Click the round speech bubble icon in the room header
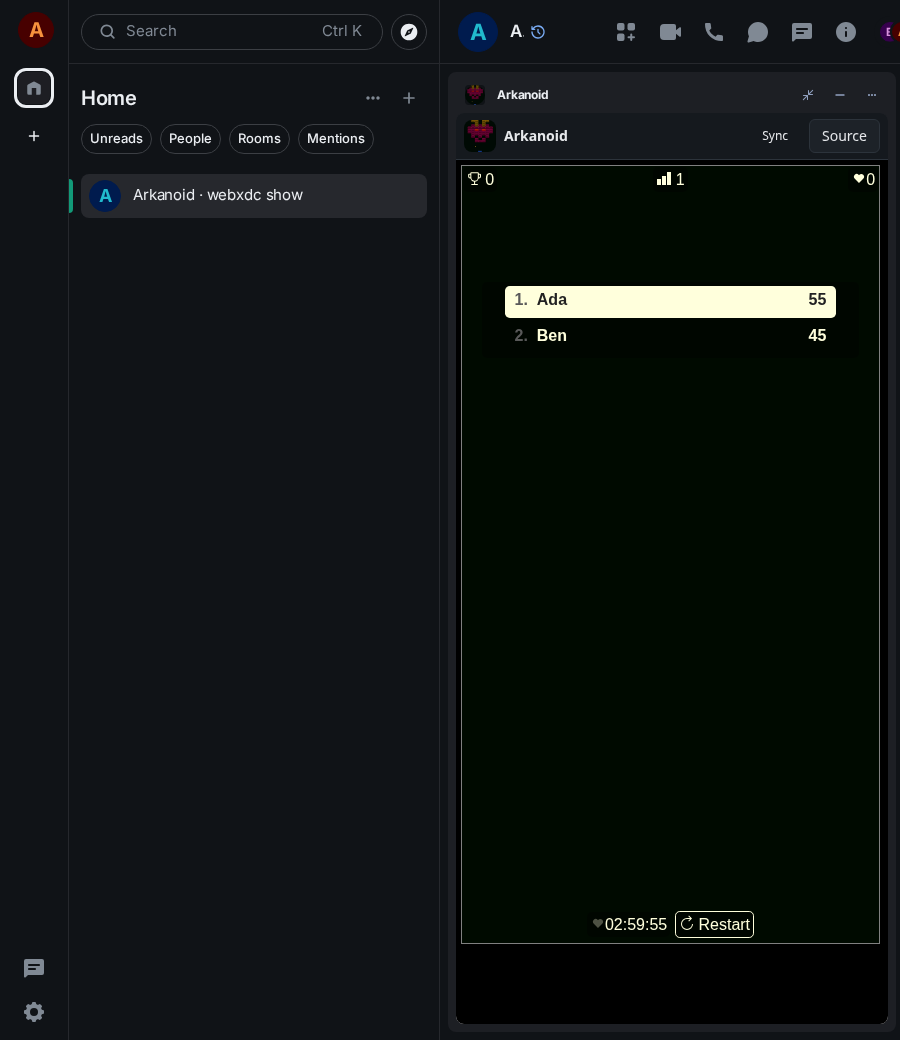This screenshot has height=1040, width=900. pos(757,32)
